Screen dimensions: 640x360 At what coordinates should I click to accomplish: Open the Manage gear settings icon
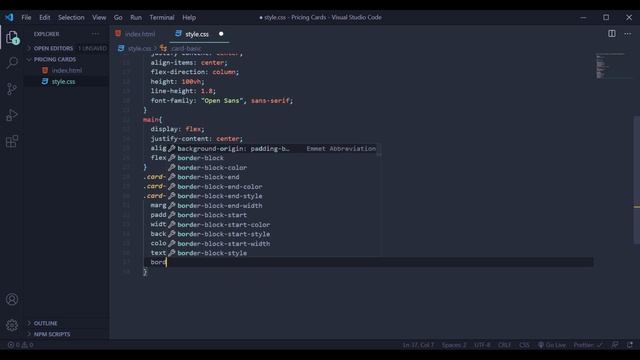click(12, 325)
